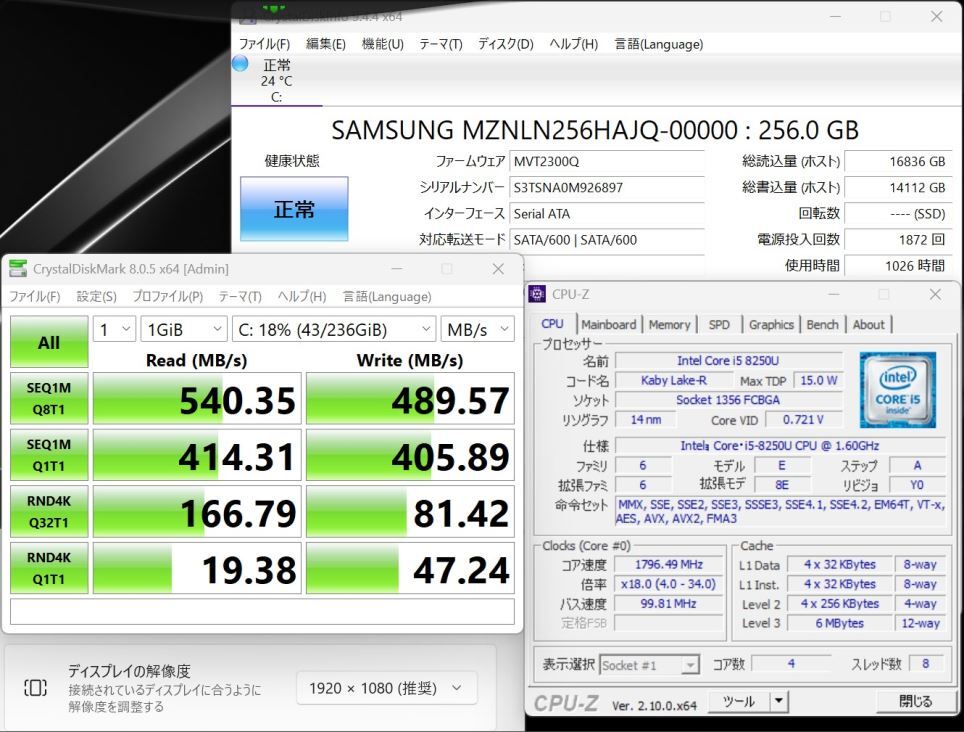Switch to Bench tab in CPU-Z
Image resolution: width=964 pixels, height=732 pixels.
pos(822,325)
